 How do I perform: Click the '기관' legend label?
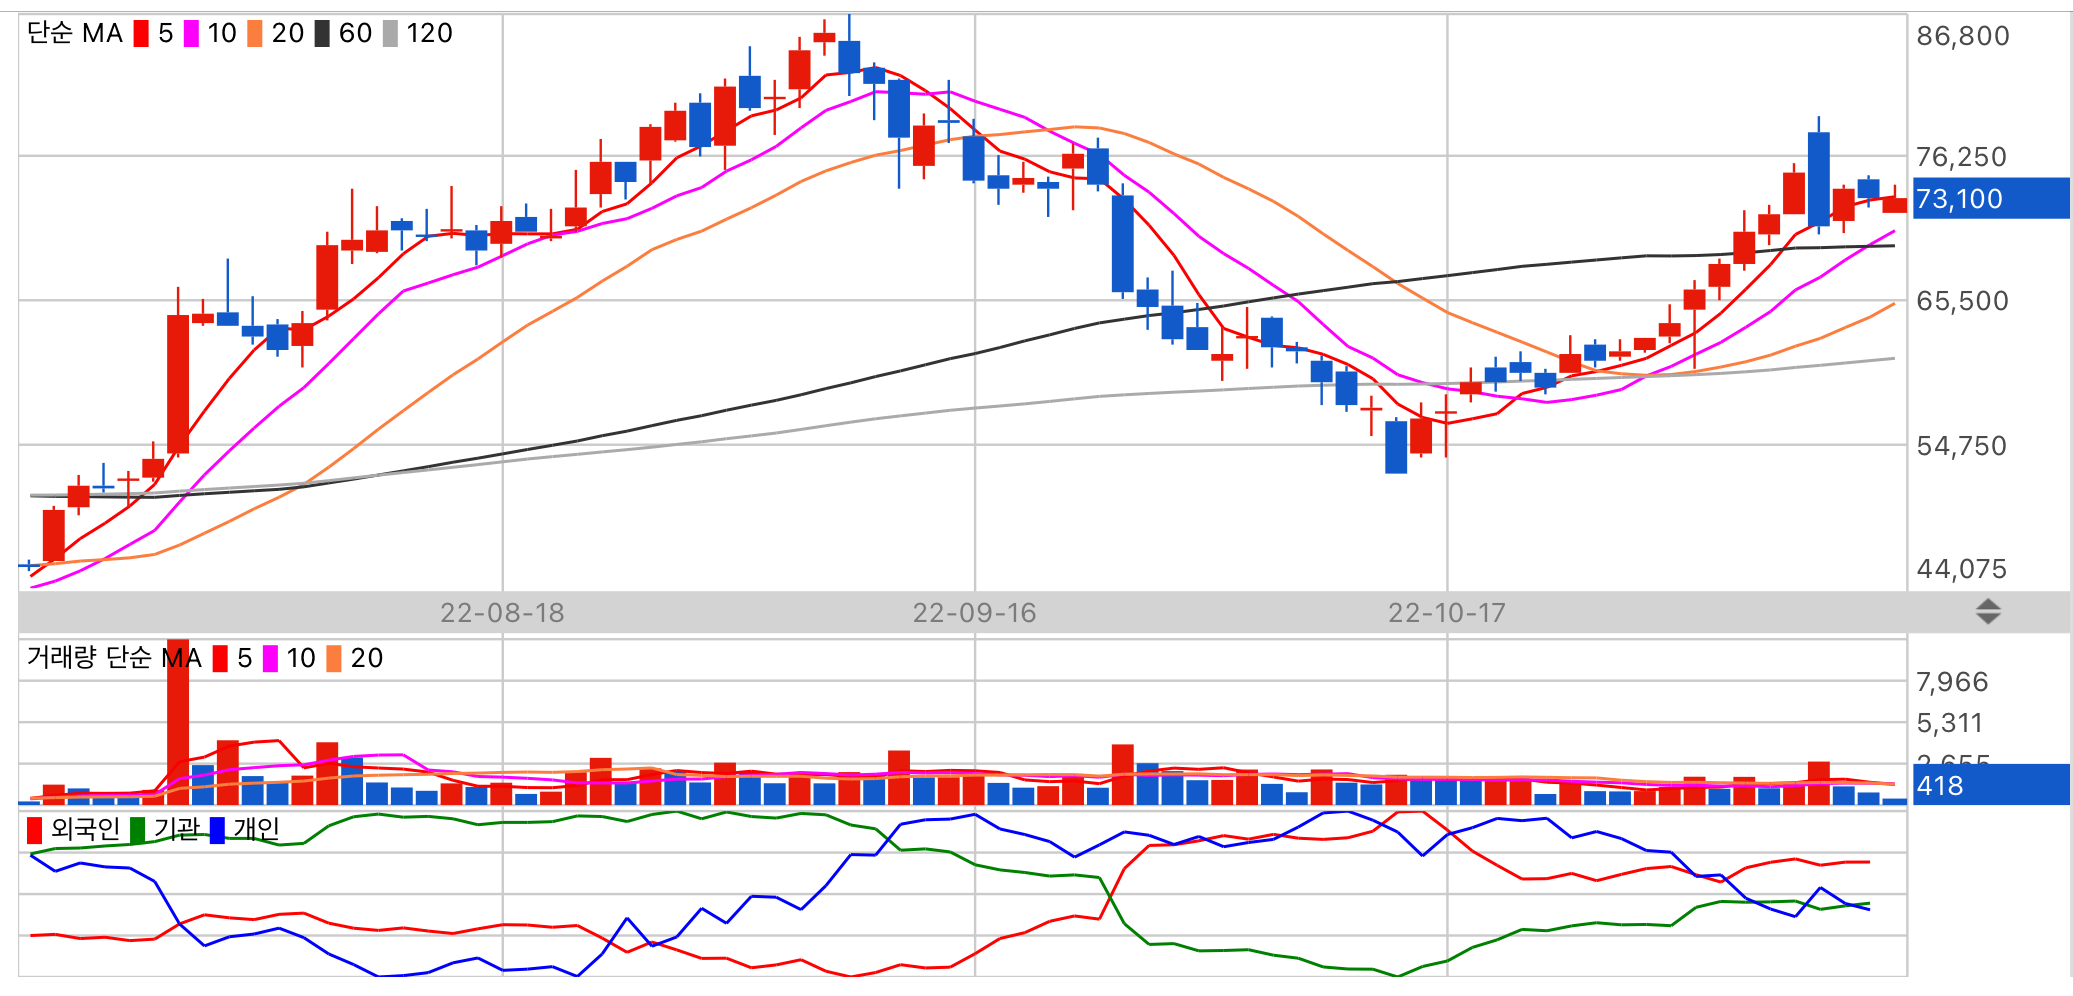176,829
